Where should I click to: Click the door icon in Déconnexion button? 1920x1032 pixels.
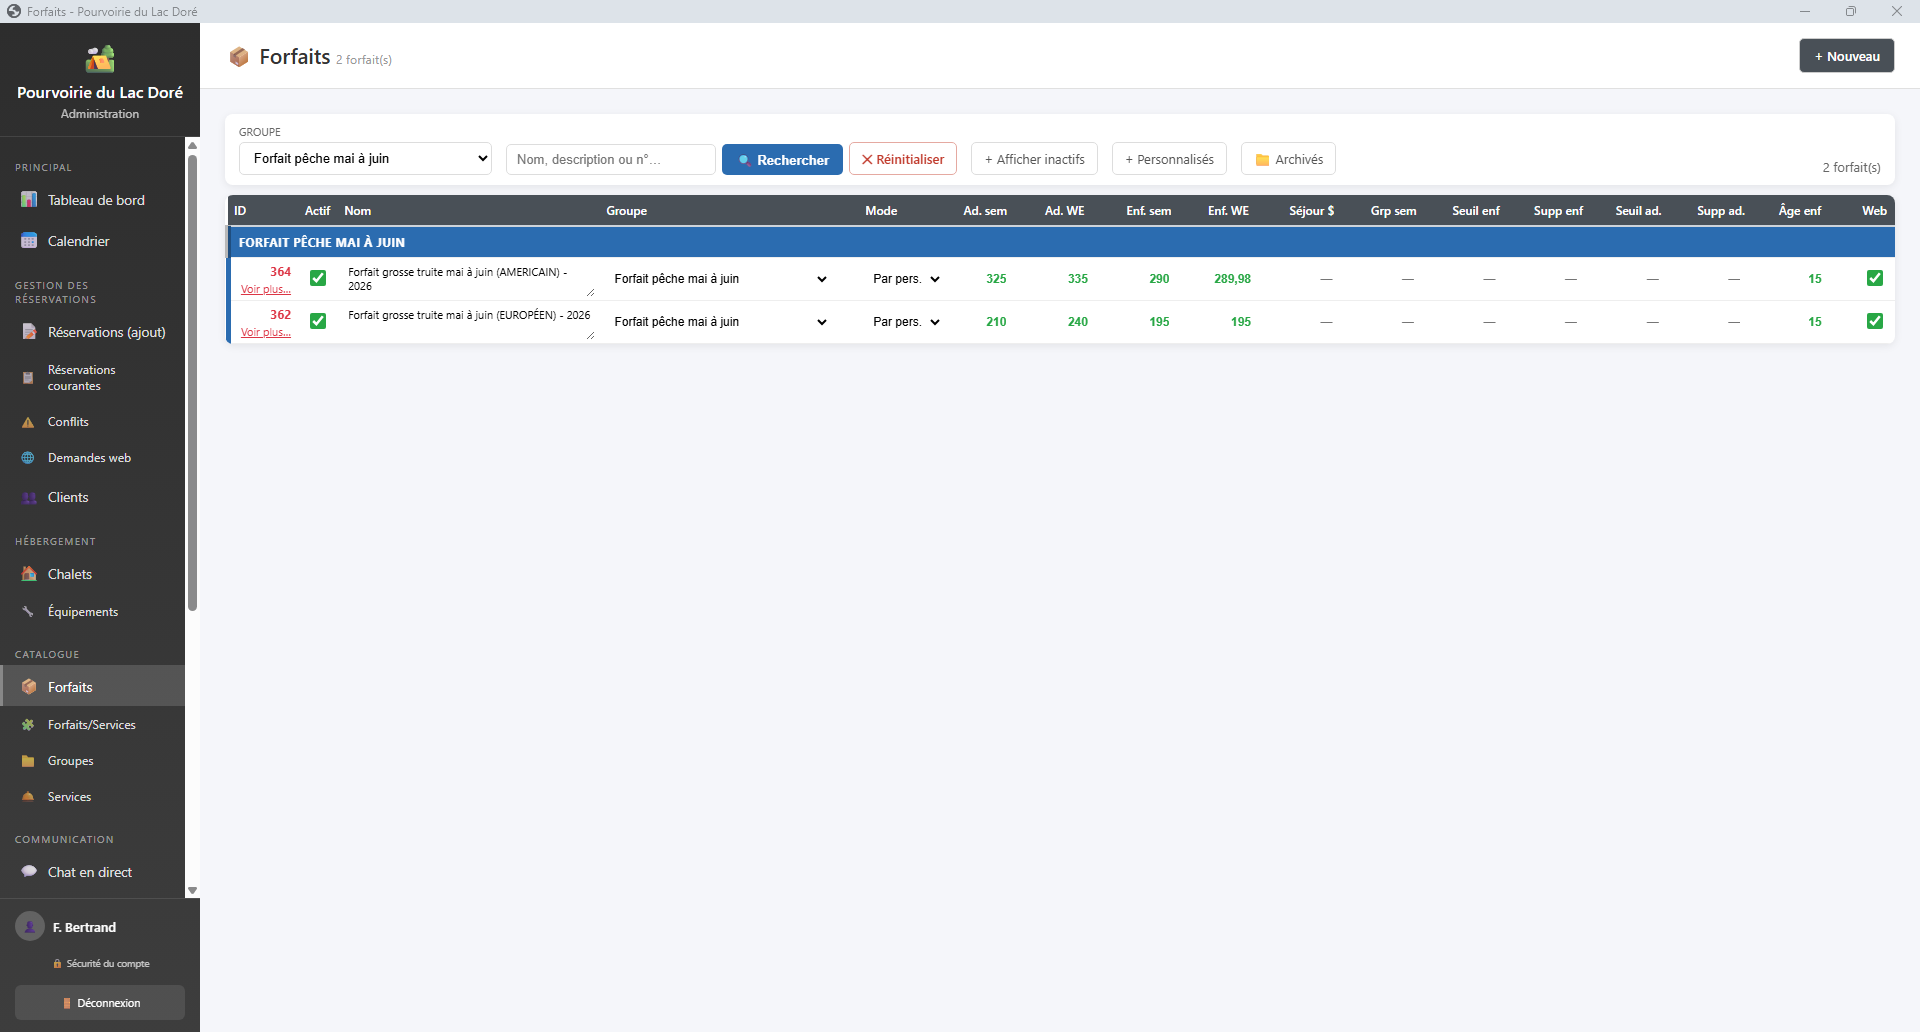pyautogui.click(x=67, y=1003)
